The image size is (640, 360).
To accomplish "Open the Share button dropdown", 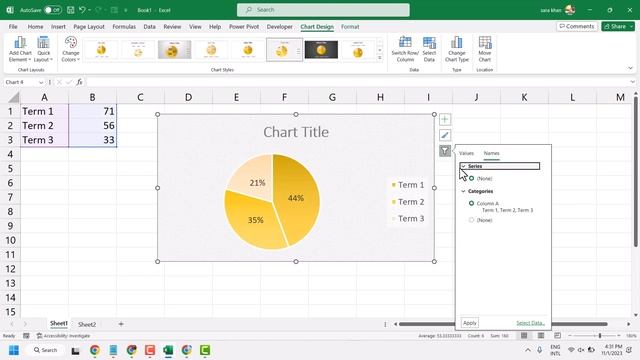I will coord(631,27).
